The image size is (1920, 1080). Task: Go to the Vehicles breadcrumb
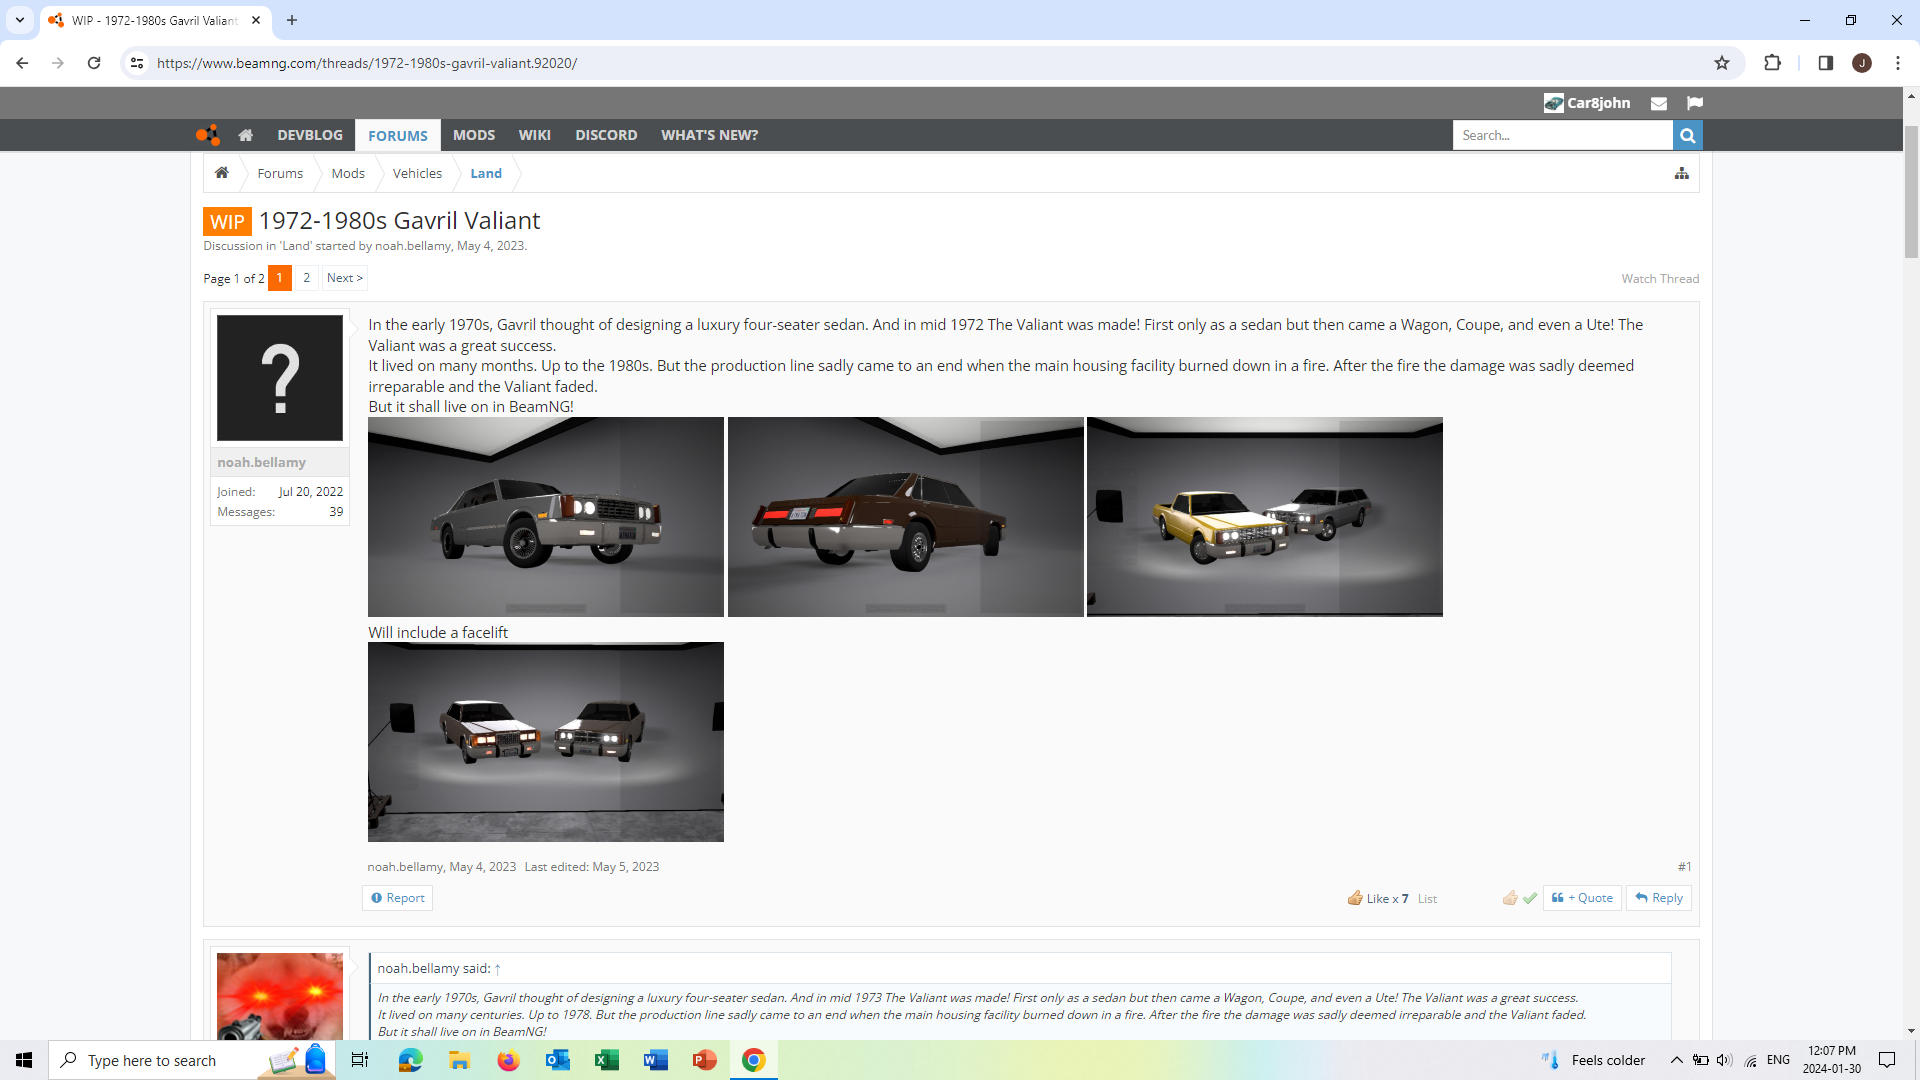[x=417, y=173]
